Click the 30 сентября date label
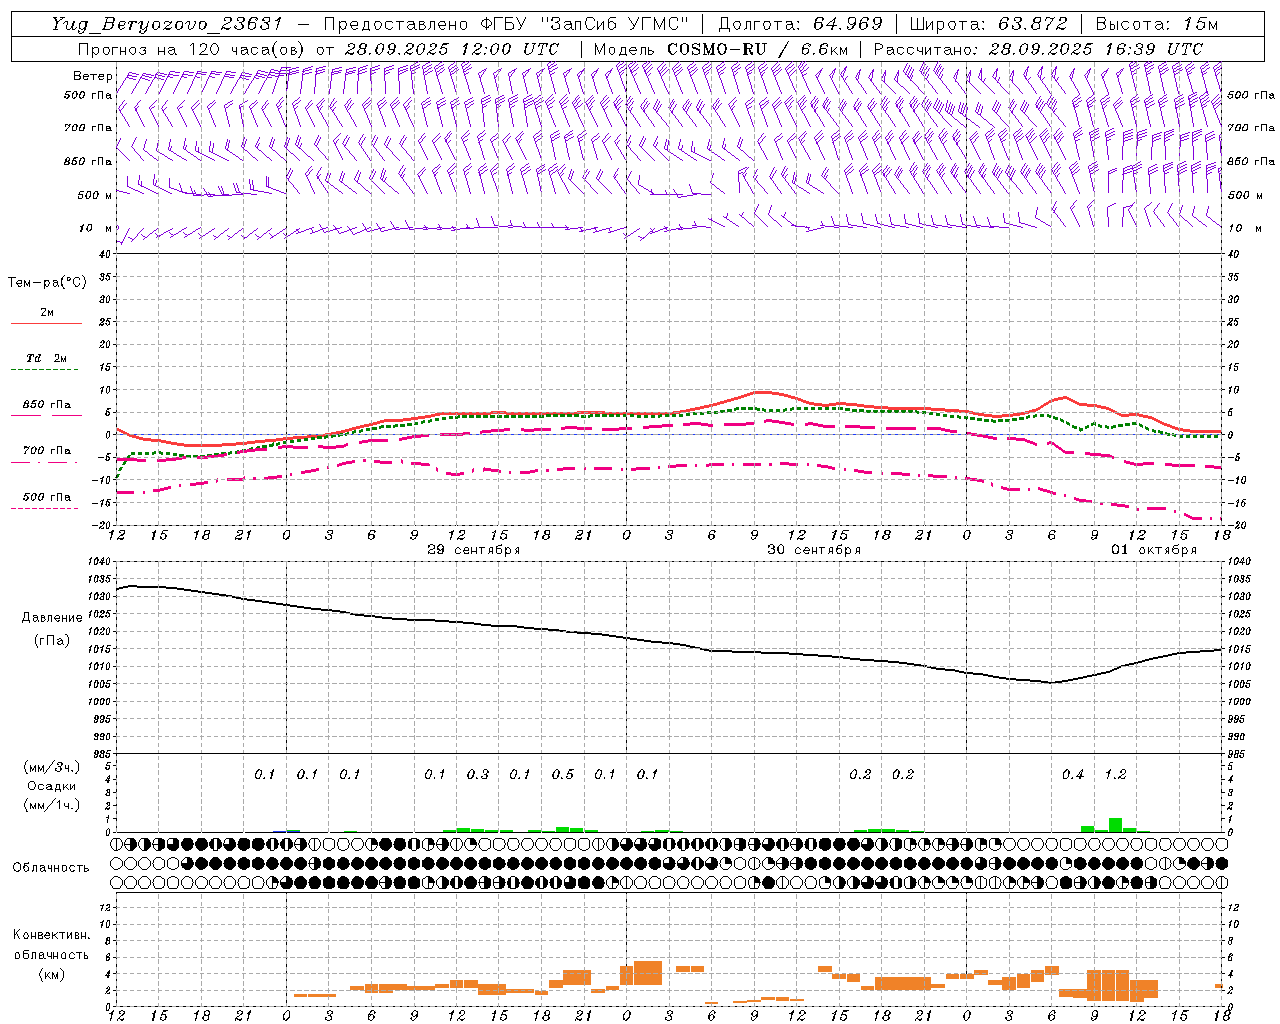Viewport: 1280px width, 1024px height. coord(814,550)
